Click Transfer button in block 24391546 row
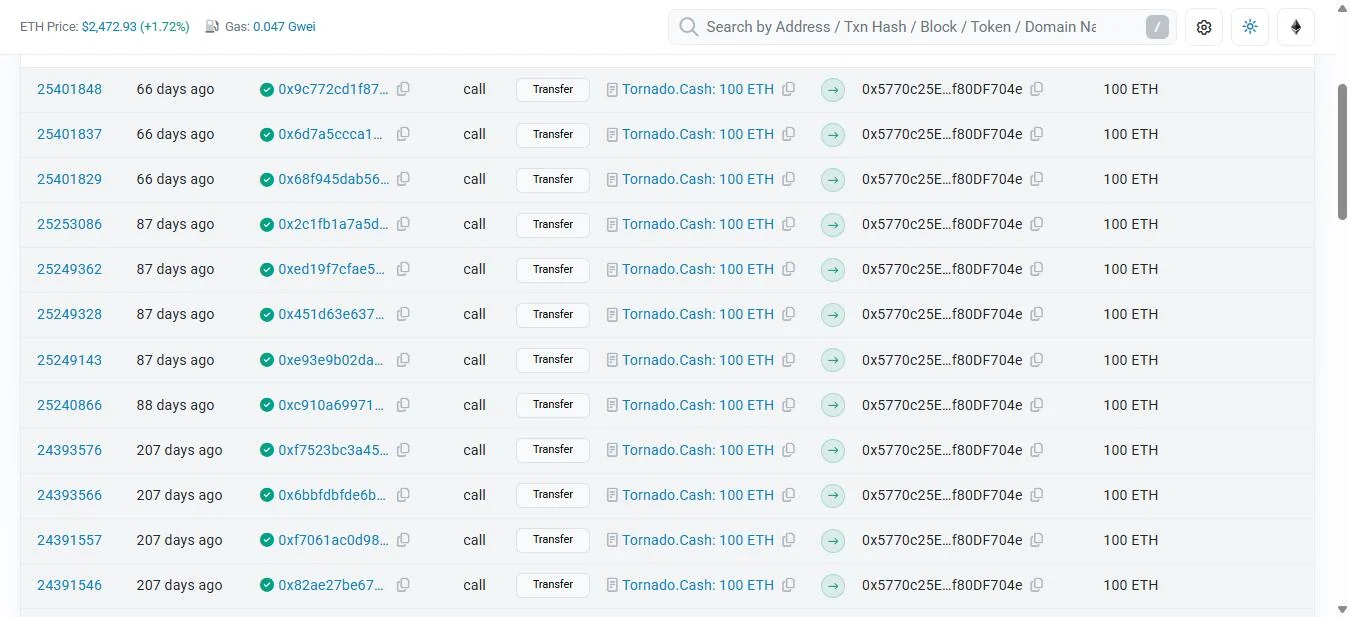1350x617 pixels. tap(553, 585)
